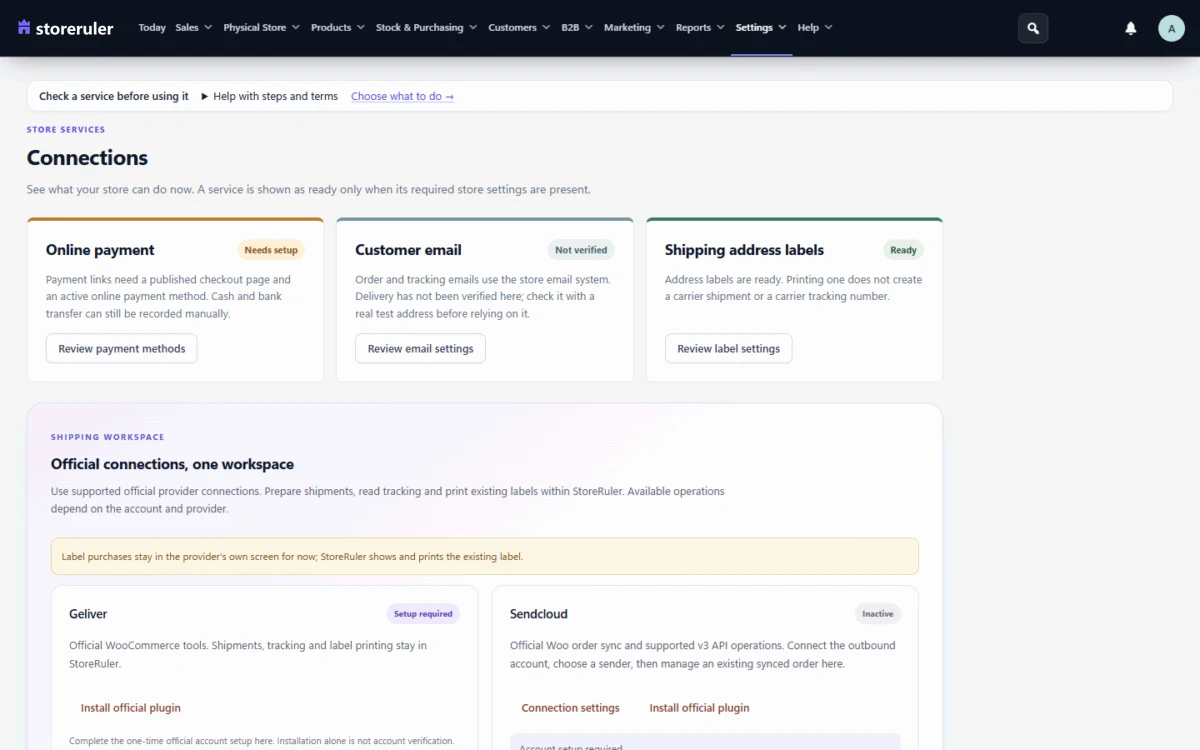Image resolution: width=1200 pixels, height=750 pixels.
Task: Click Review label settings button
Action: 729,349
